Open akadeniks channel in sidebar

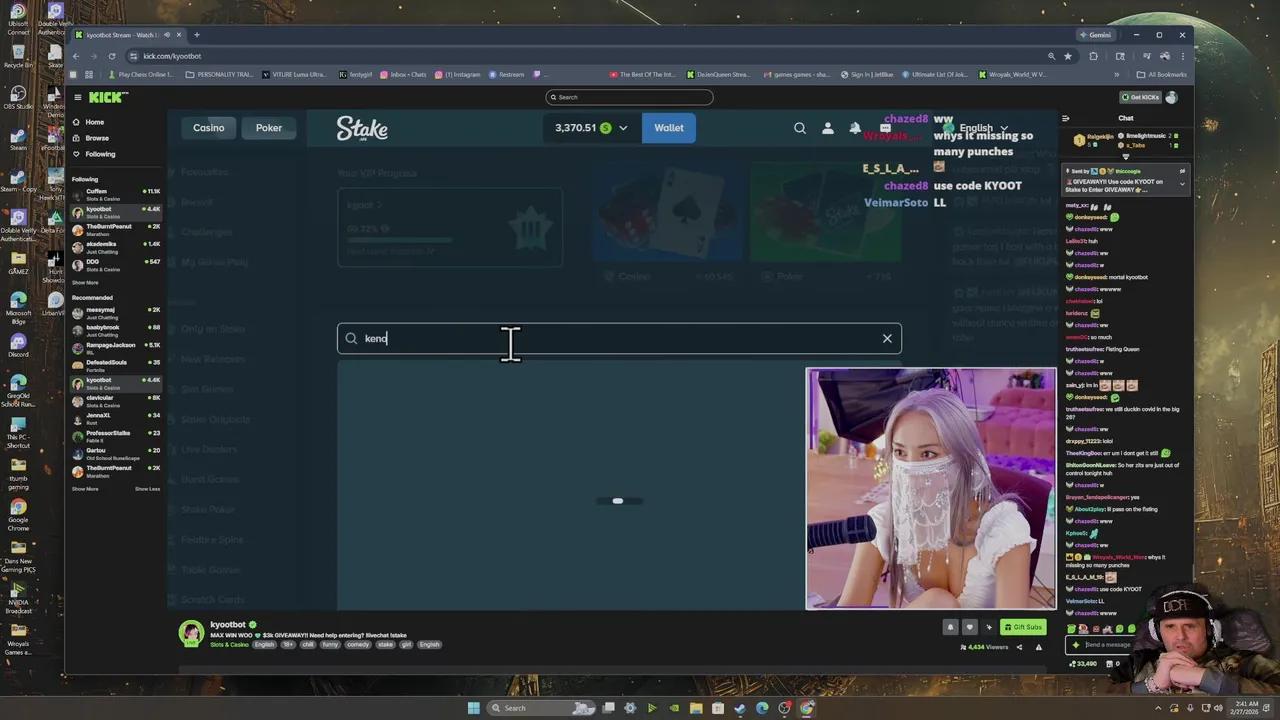(116, 247)
